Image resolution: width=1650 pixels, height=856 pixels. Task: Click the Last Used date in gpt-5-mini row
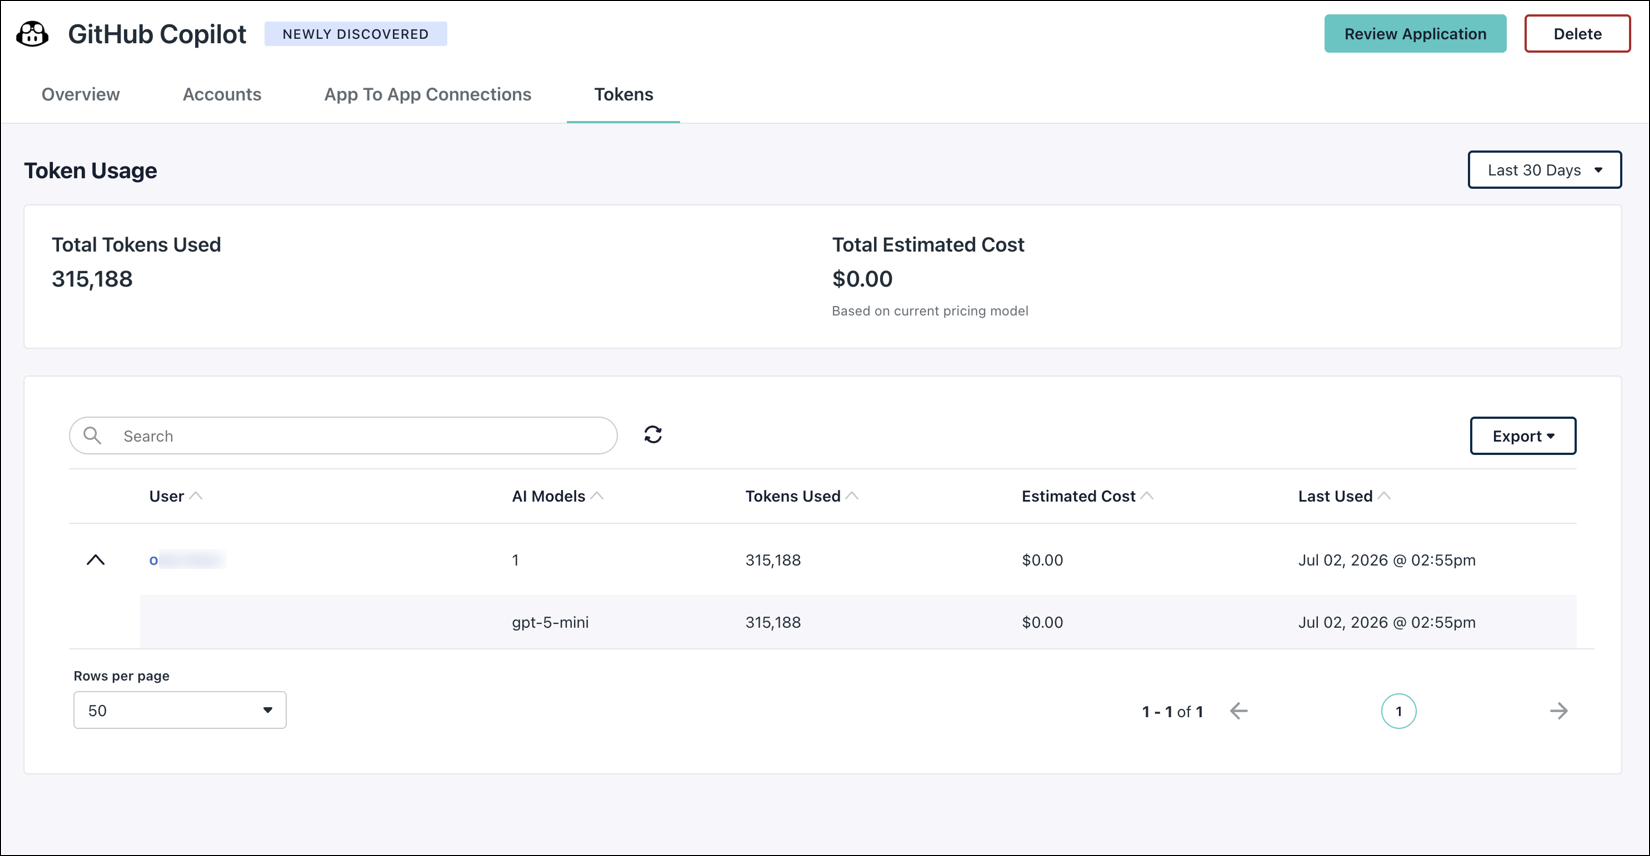[x=1387, y=622]
